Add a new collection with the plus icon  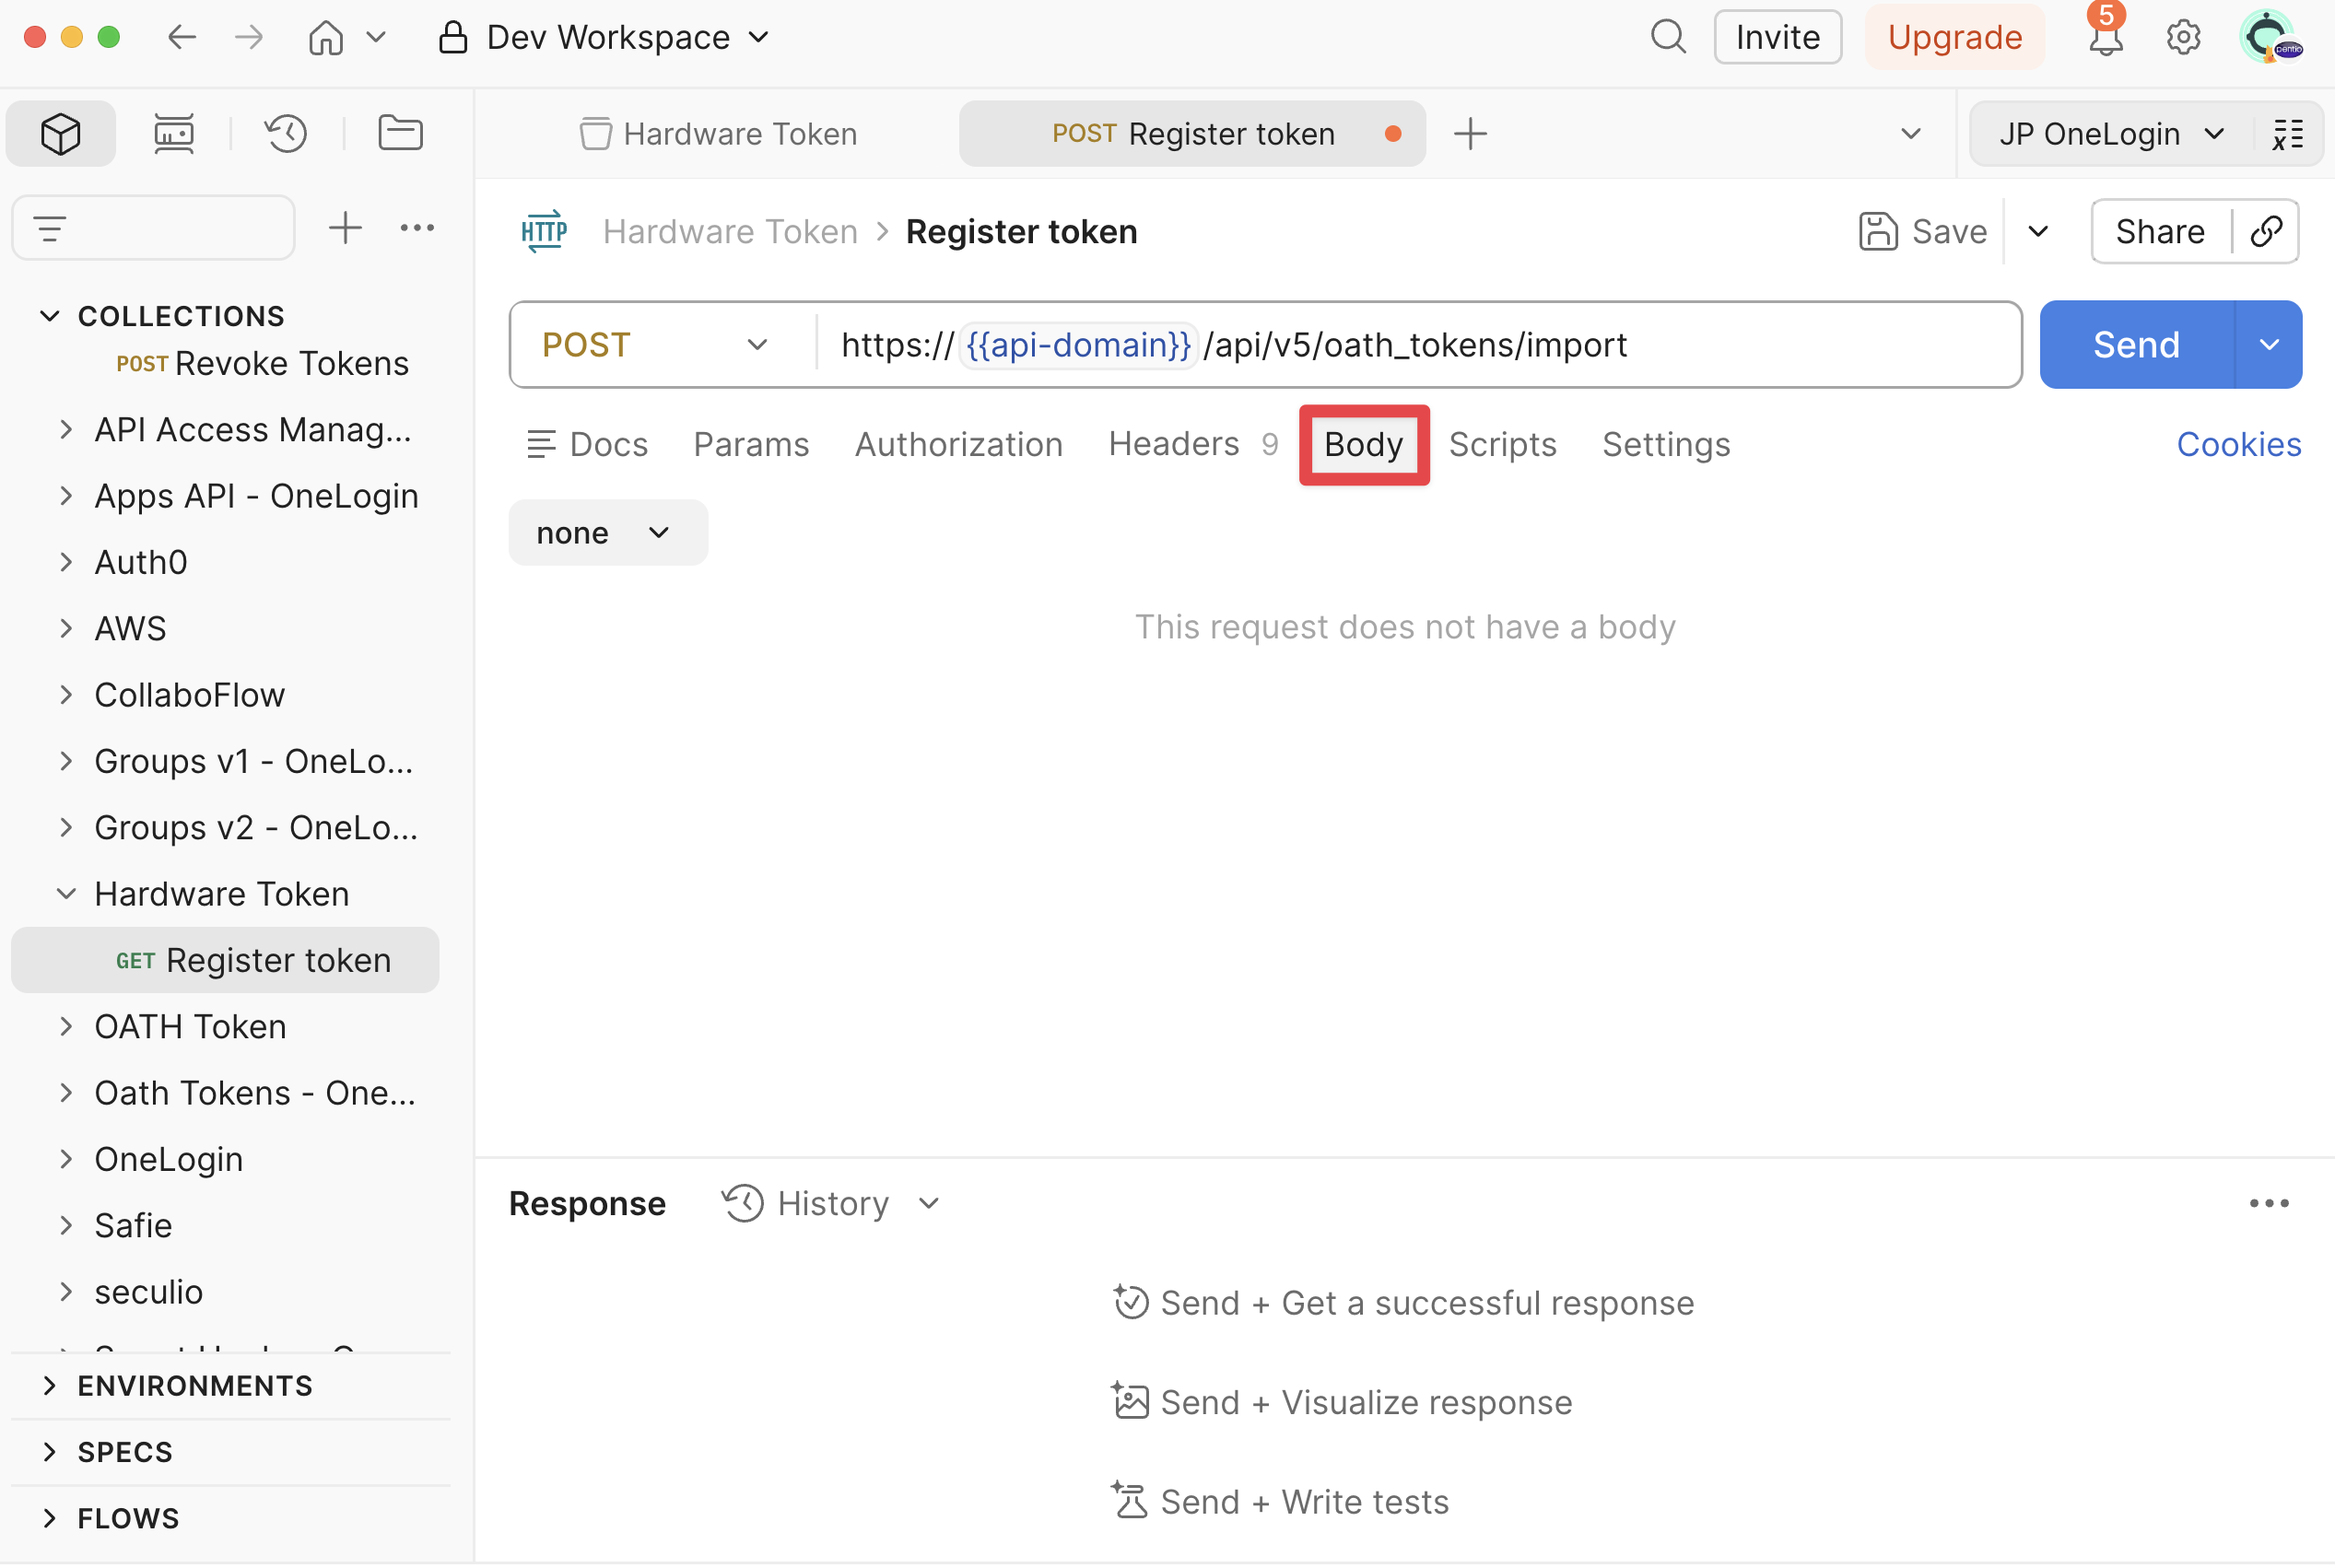[x=345, y=228]
